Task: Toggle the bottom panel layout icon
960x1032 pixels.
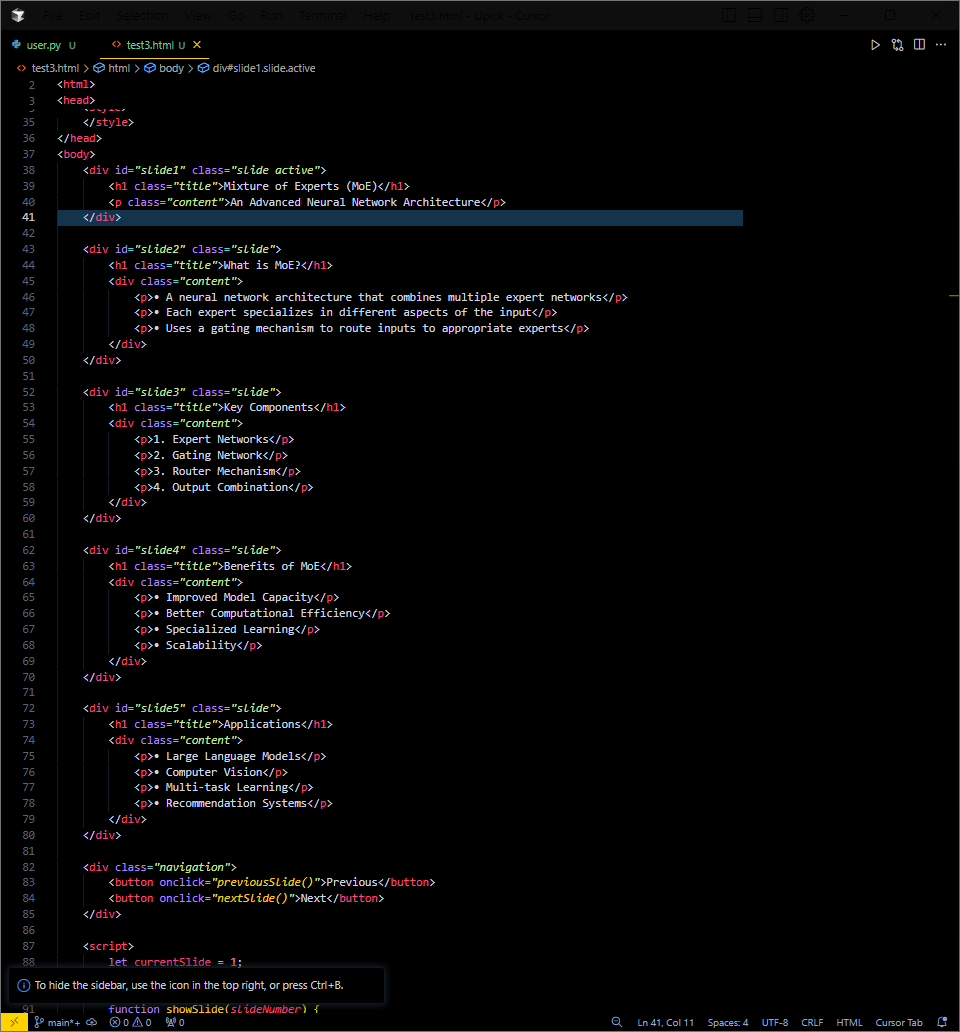Action: (755, 15)
